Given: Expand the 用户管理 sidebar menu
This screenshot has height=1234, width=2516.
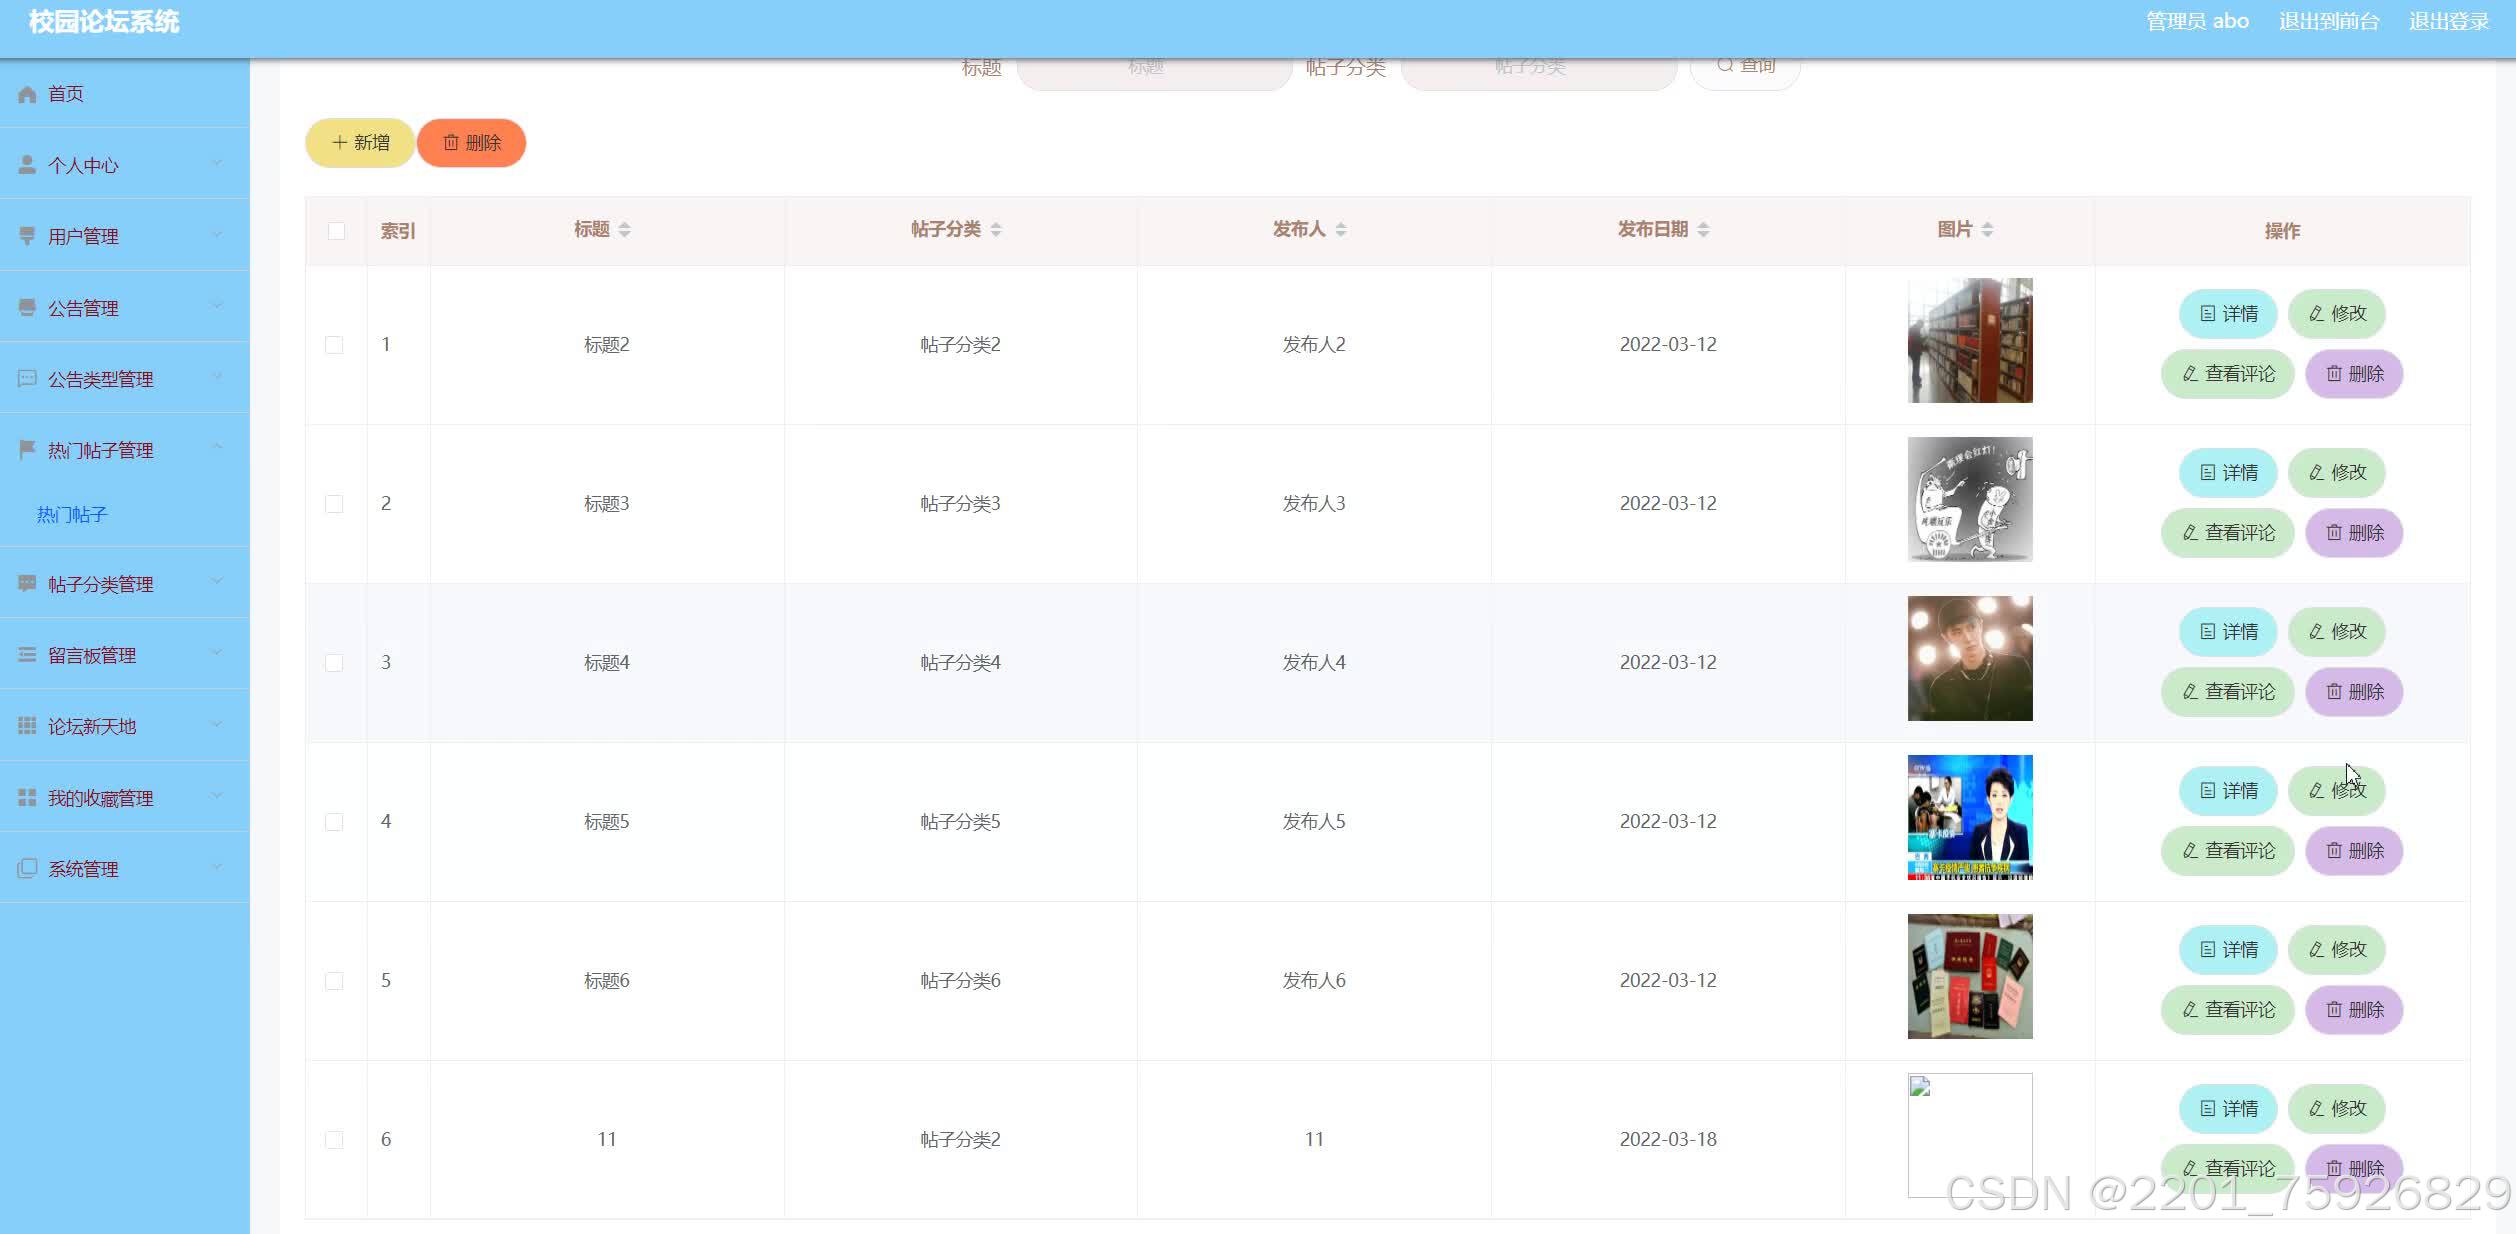Looking at the screenshot, I should 84,236.
